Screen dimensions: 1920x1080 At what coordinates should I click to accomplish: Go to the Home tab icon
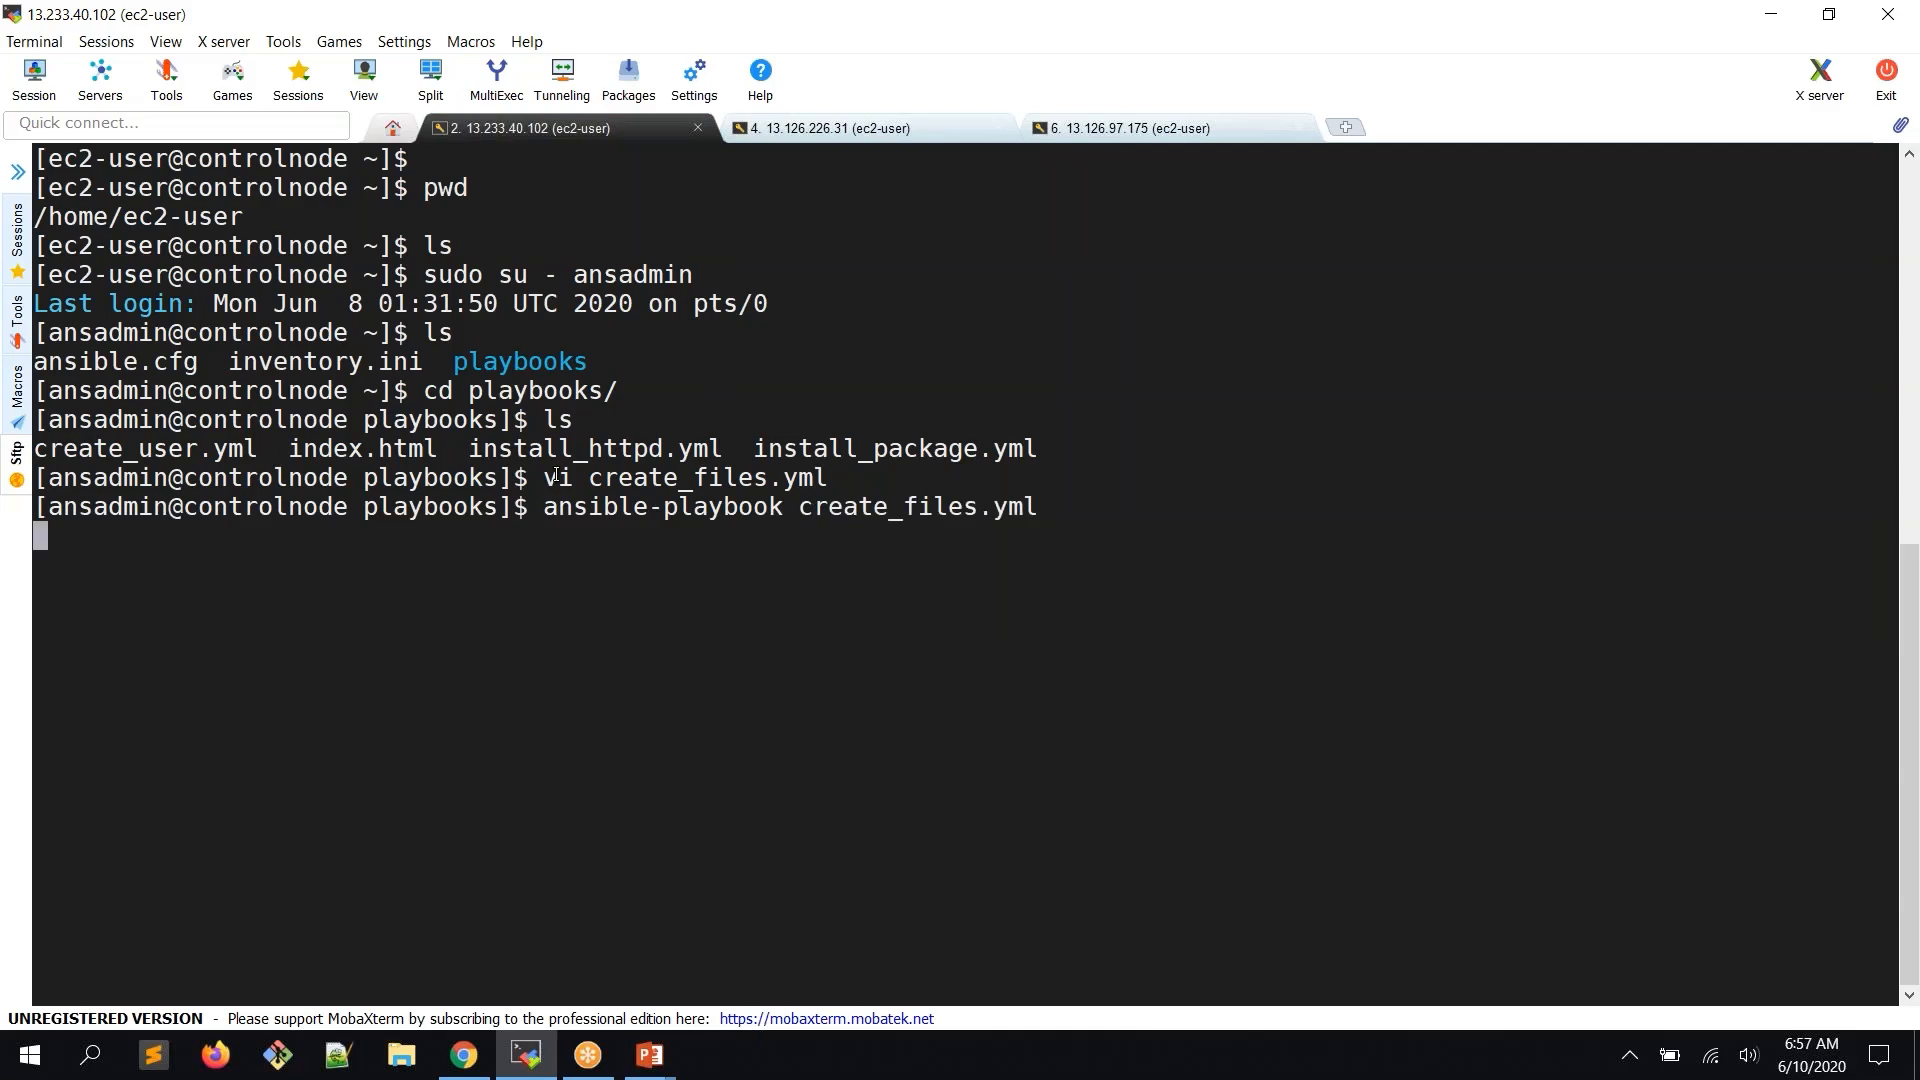pos(393,128)
